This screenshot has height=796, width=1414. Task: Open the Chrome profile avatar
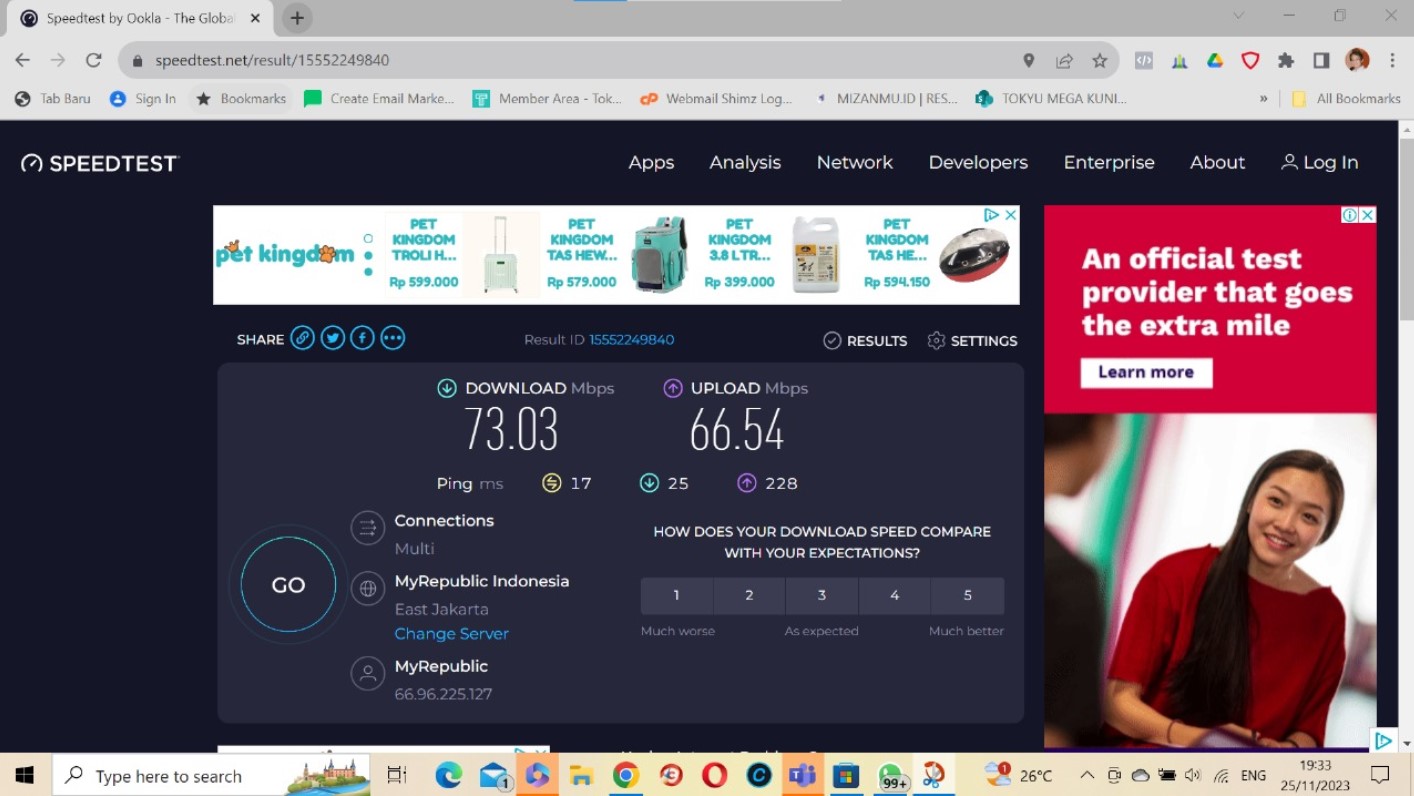[x=1357, y=60]
